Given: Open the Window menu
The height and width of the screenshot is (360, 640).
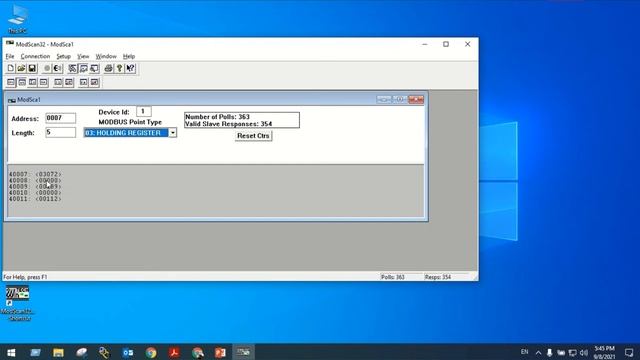Looking at the screenshot, I should [106, 56].
